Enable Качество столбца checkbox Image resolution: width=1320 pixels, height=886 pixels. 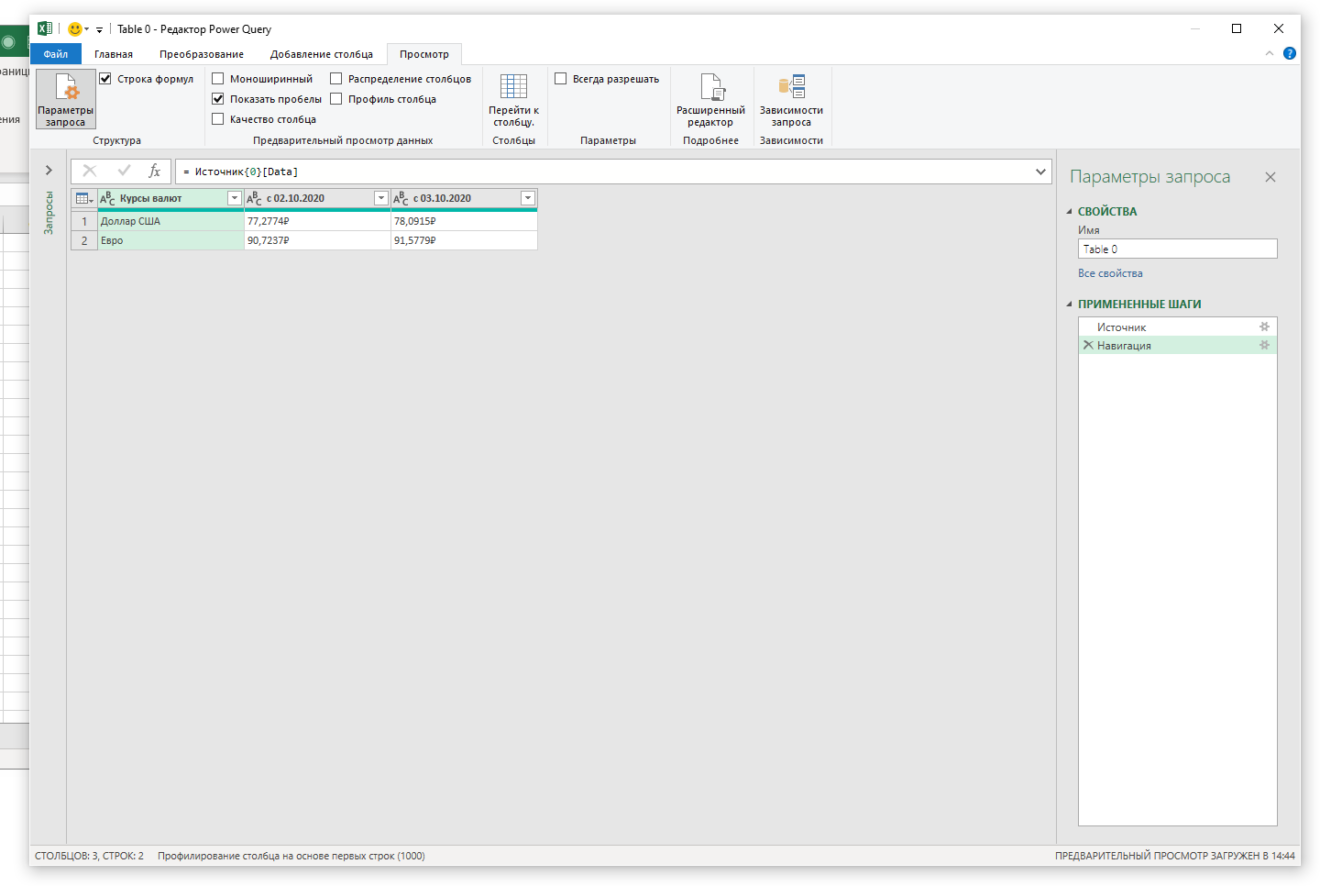[218, 119]
